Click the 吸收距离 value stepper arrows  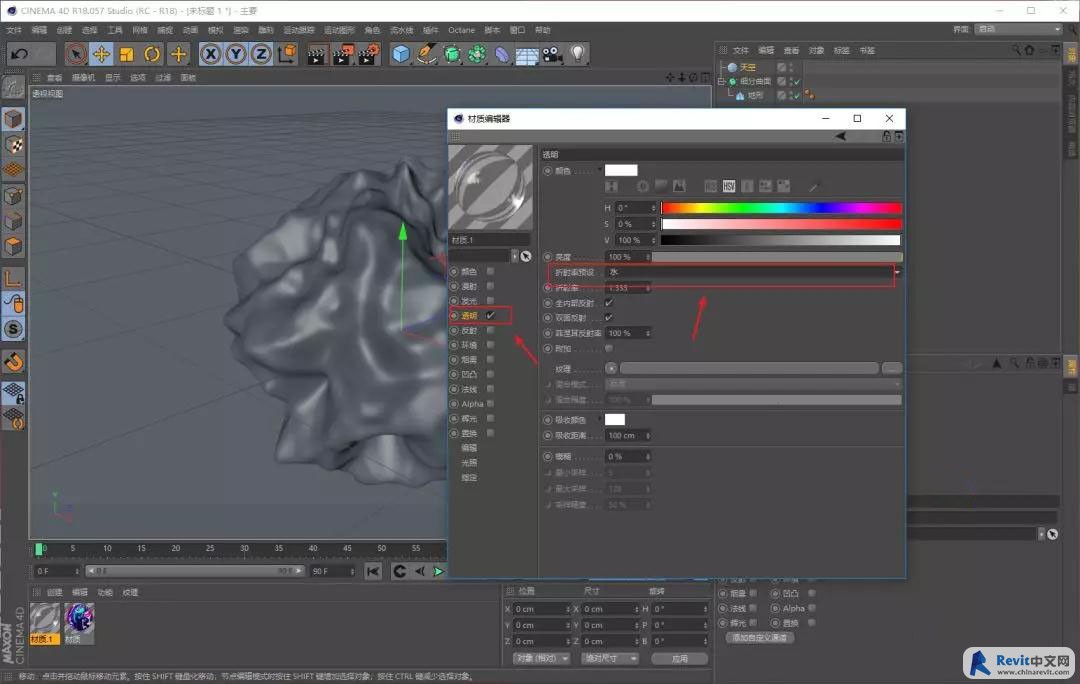tap(648, 435)
